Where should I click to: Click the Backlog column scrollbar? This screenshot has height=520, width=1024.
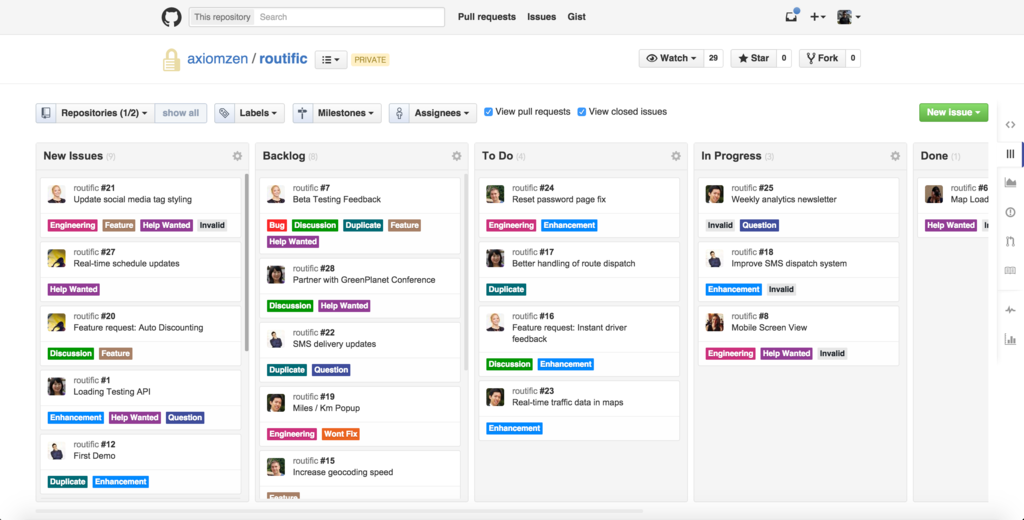tap(466, 272)
